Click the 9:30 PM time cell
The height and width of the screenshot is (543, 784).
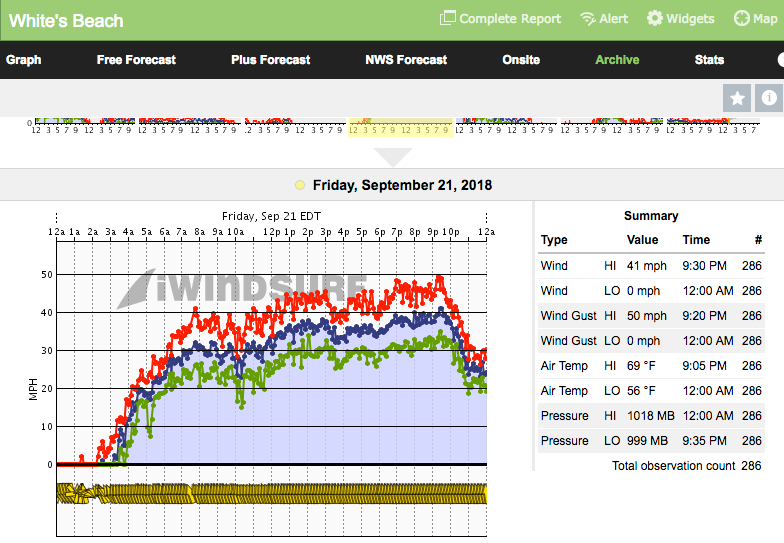704,266
